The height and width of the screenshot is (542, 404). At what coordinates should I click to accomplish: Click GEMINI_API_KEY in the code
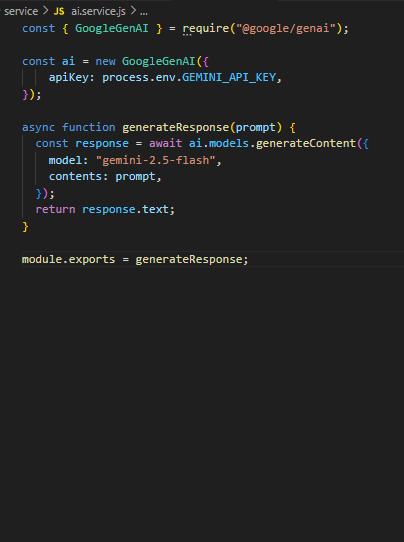(229, 77)
